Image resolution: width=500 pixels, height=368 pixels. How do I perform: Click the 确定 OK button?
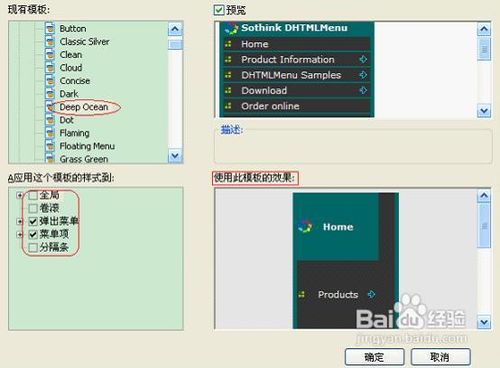(374, 357)
